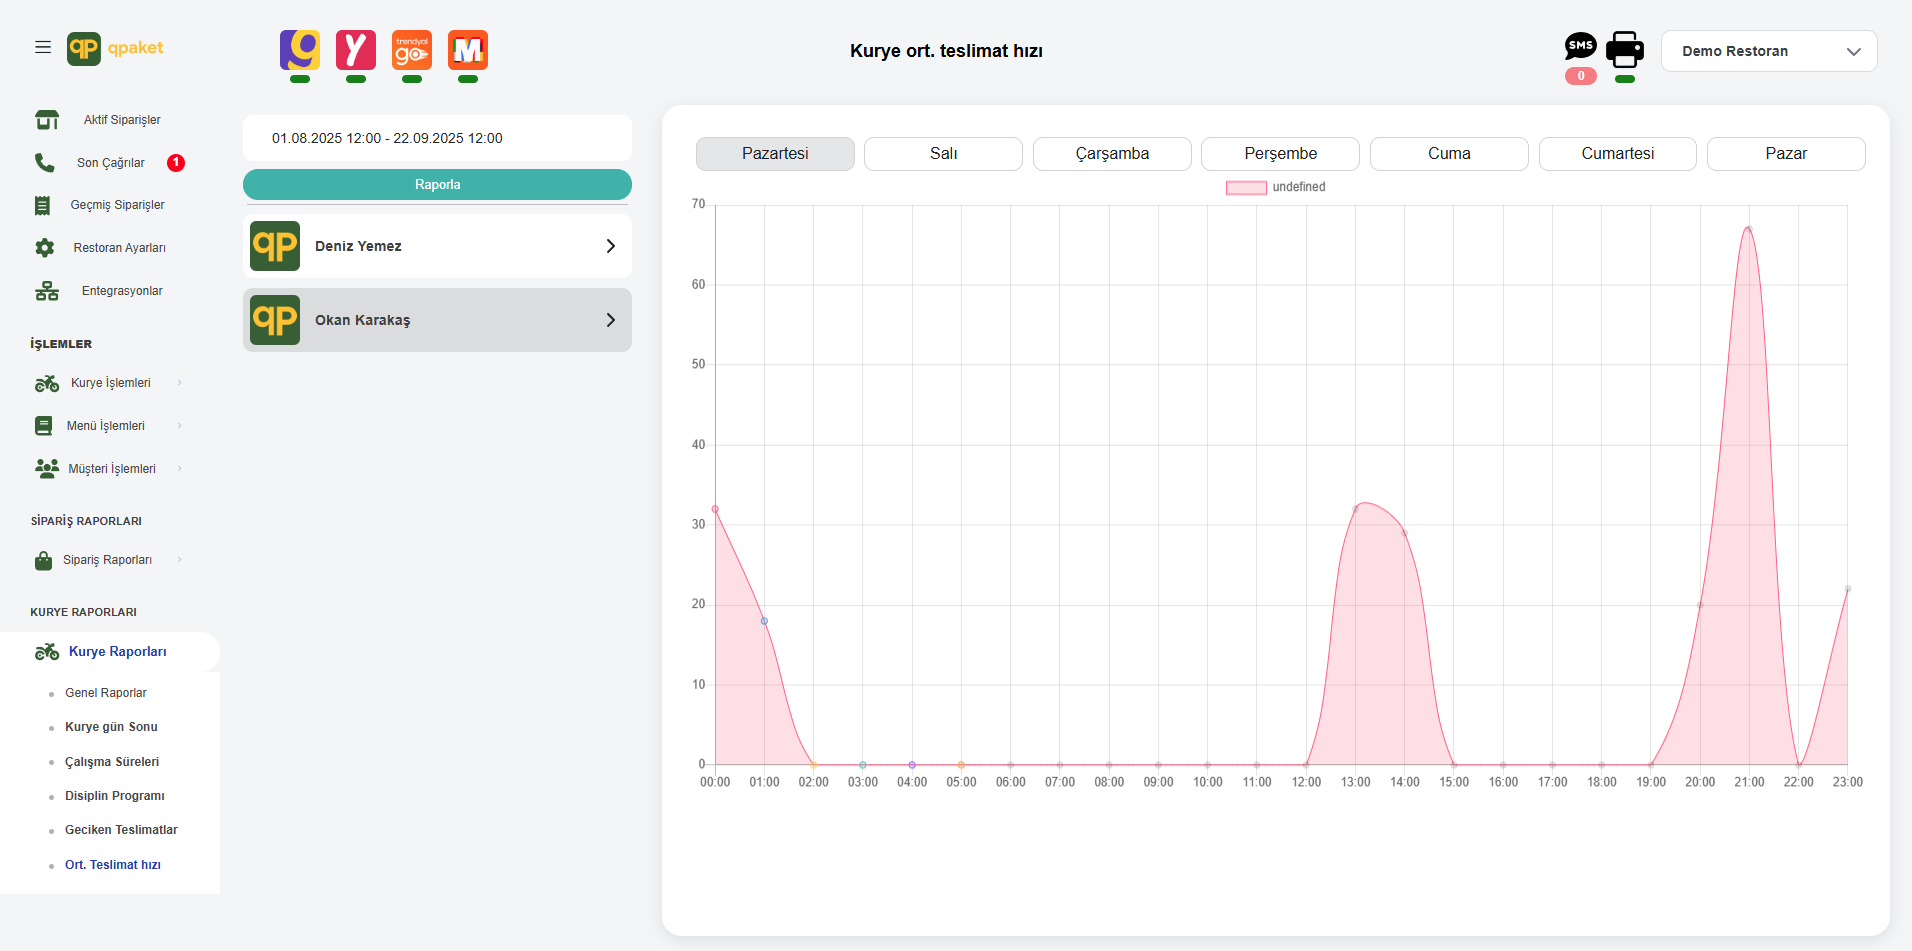Image resolution: width=1912 pixels, height=951 pixels.
Task: Expand Kurye İşlemleri submenu
Action: (110, 383)
